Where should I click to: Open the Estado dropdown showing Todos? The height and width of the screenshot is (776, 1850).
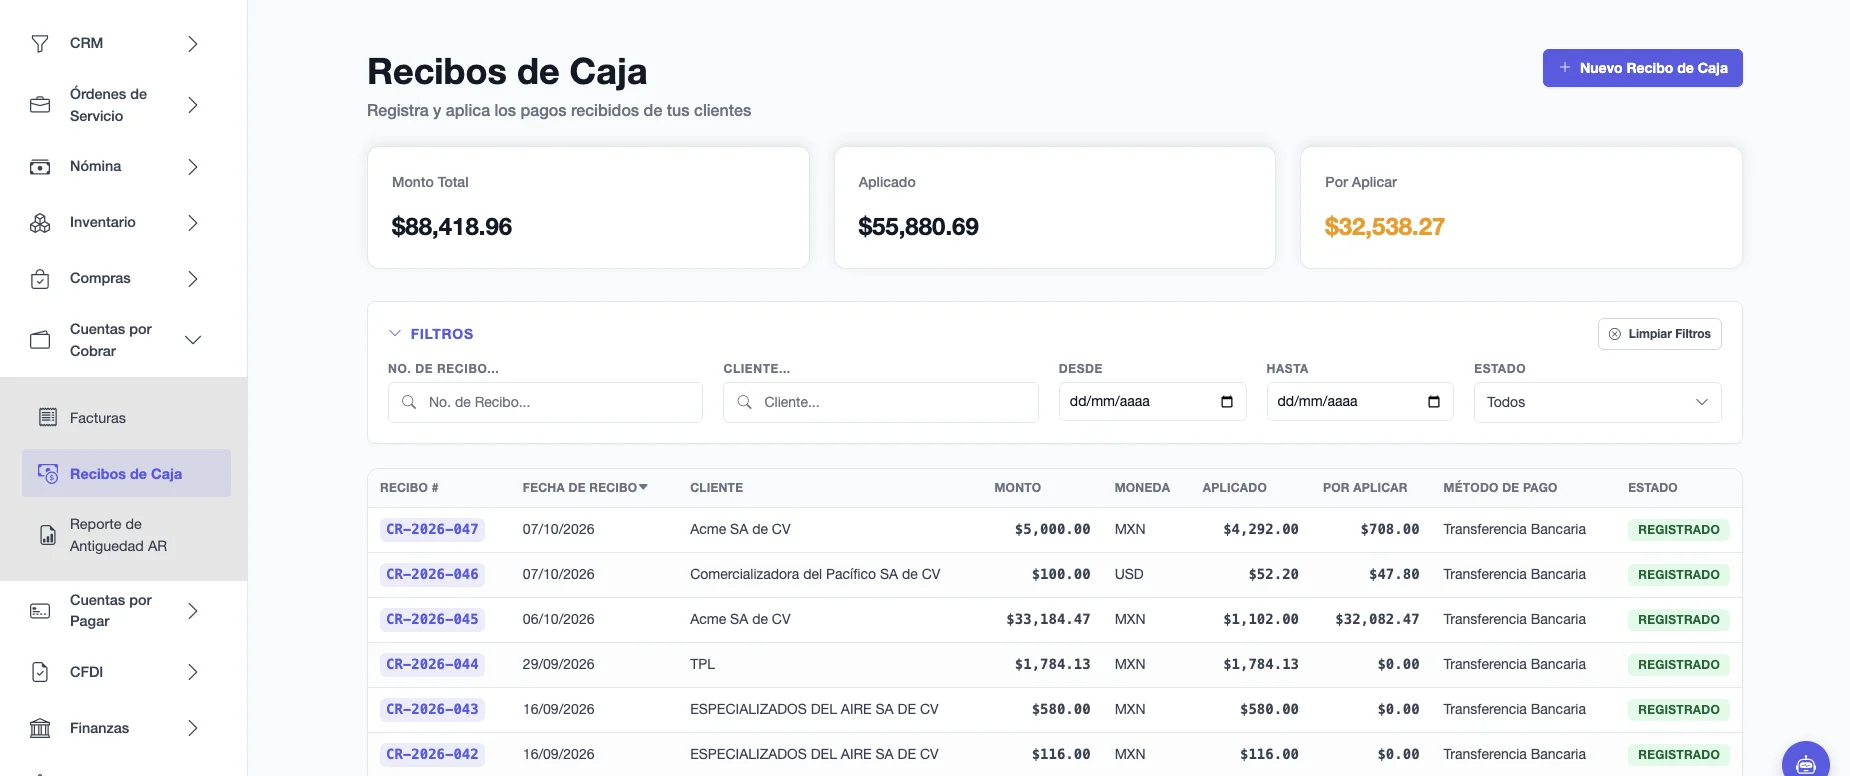(x=1597, y=402)
